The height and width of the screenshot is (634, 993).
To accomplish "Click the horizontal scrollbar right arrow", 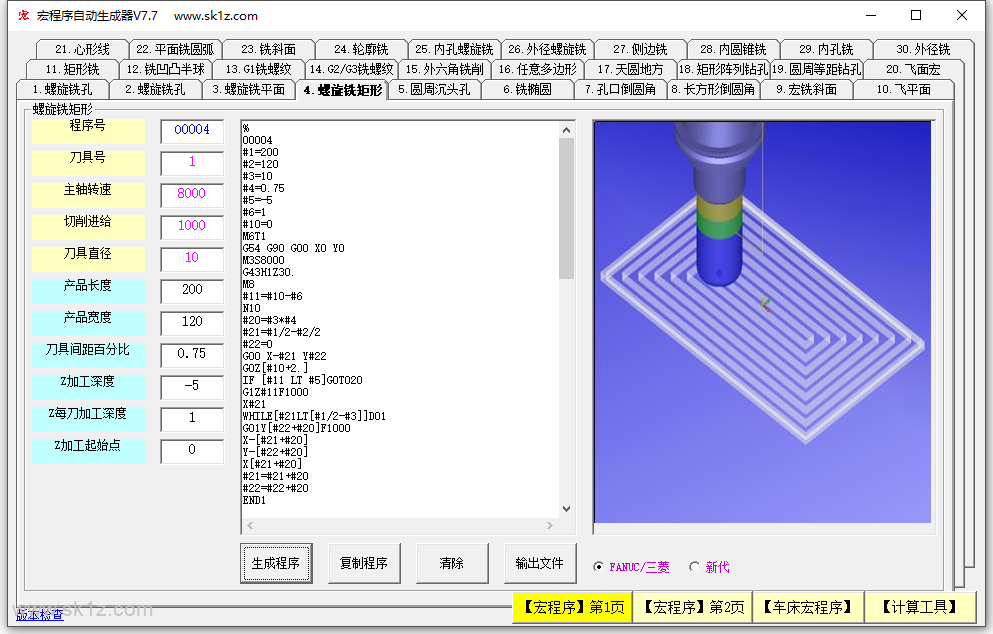I will pyautogui.click(x=550, y=526).
